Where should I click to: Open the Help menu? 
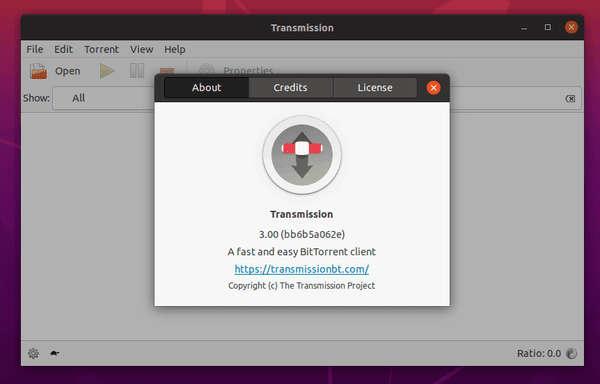[175, 49]
